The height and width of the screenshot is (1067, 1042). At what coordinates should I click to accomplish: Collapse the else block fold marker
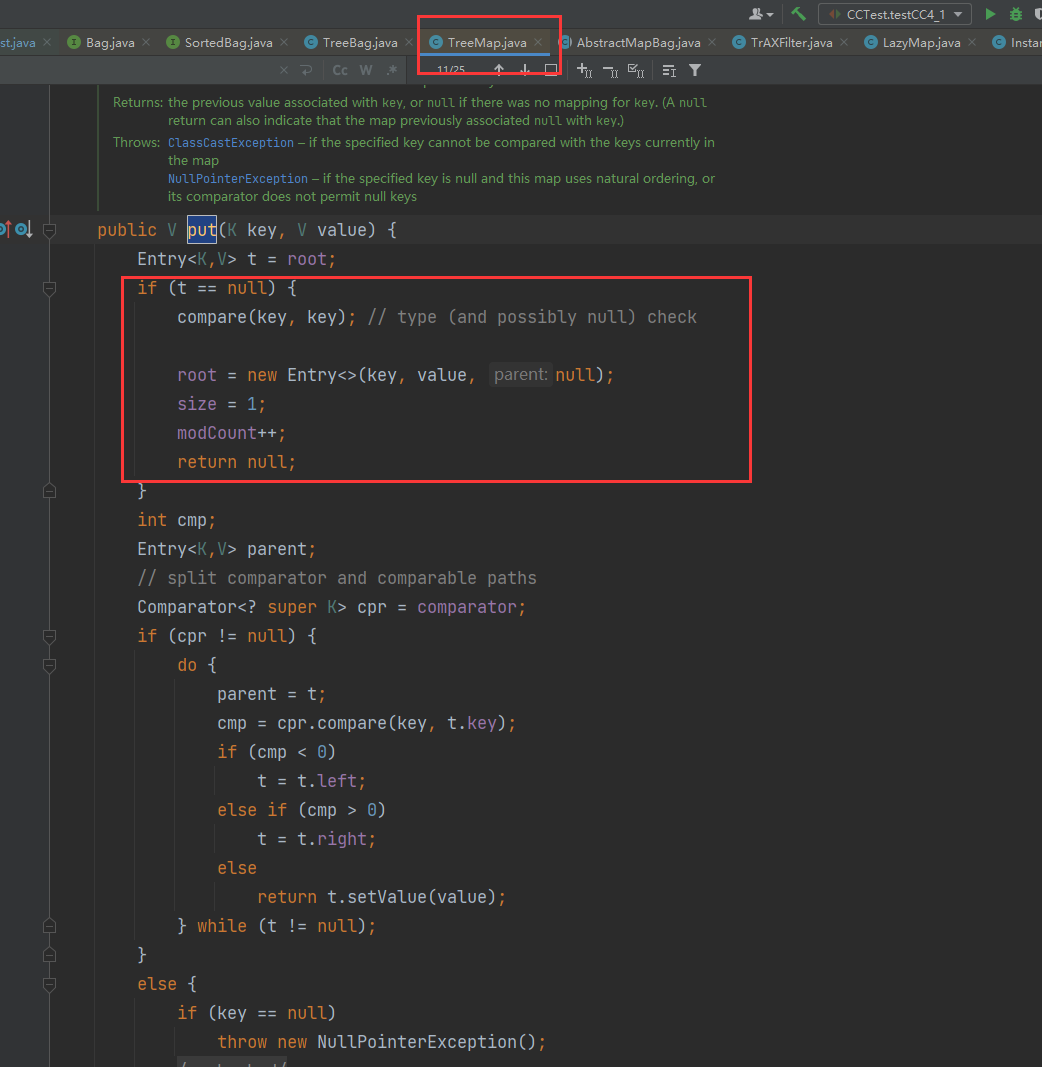[49, 984]
